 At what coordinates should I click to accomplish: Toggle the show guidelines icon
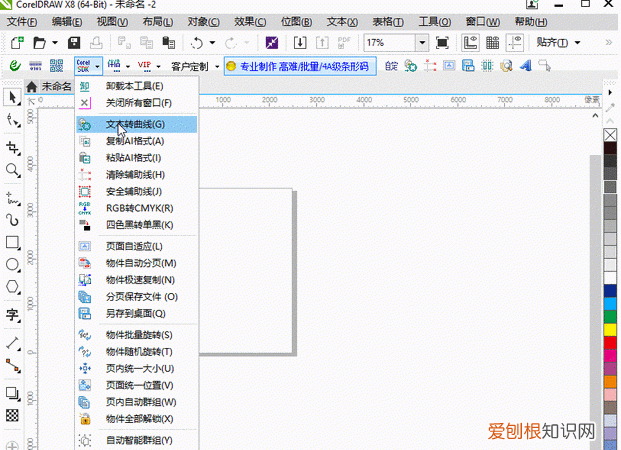click(x=515, y=42)
